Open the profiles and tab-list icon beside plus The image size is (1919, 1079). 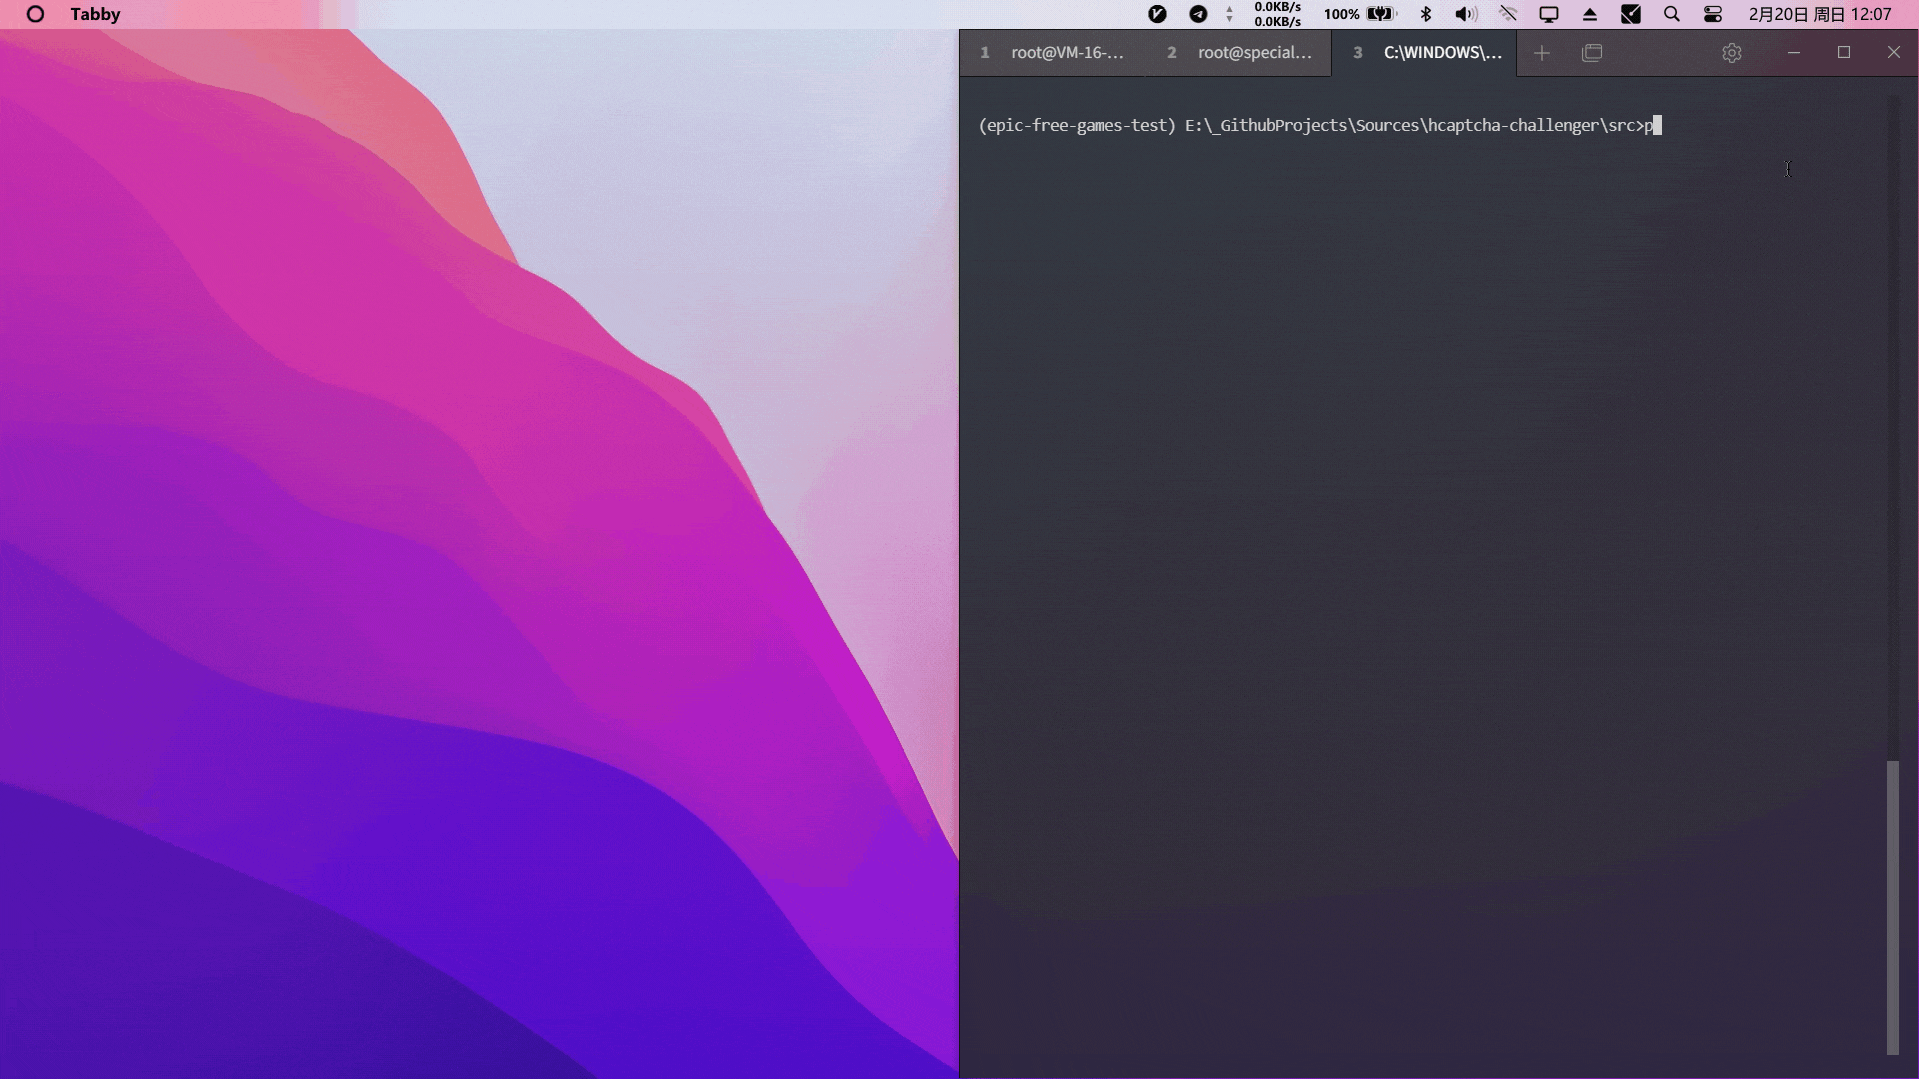click(1592, 53)
